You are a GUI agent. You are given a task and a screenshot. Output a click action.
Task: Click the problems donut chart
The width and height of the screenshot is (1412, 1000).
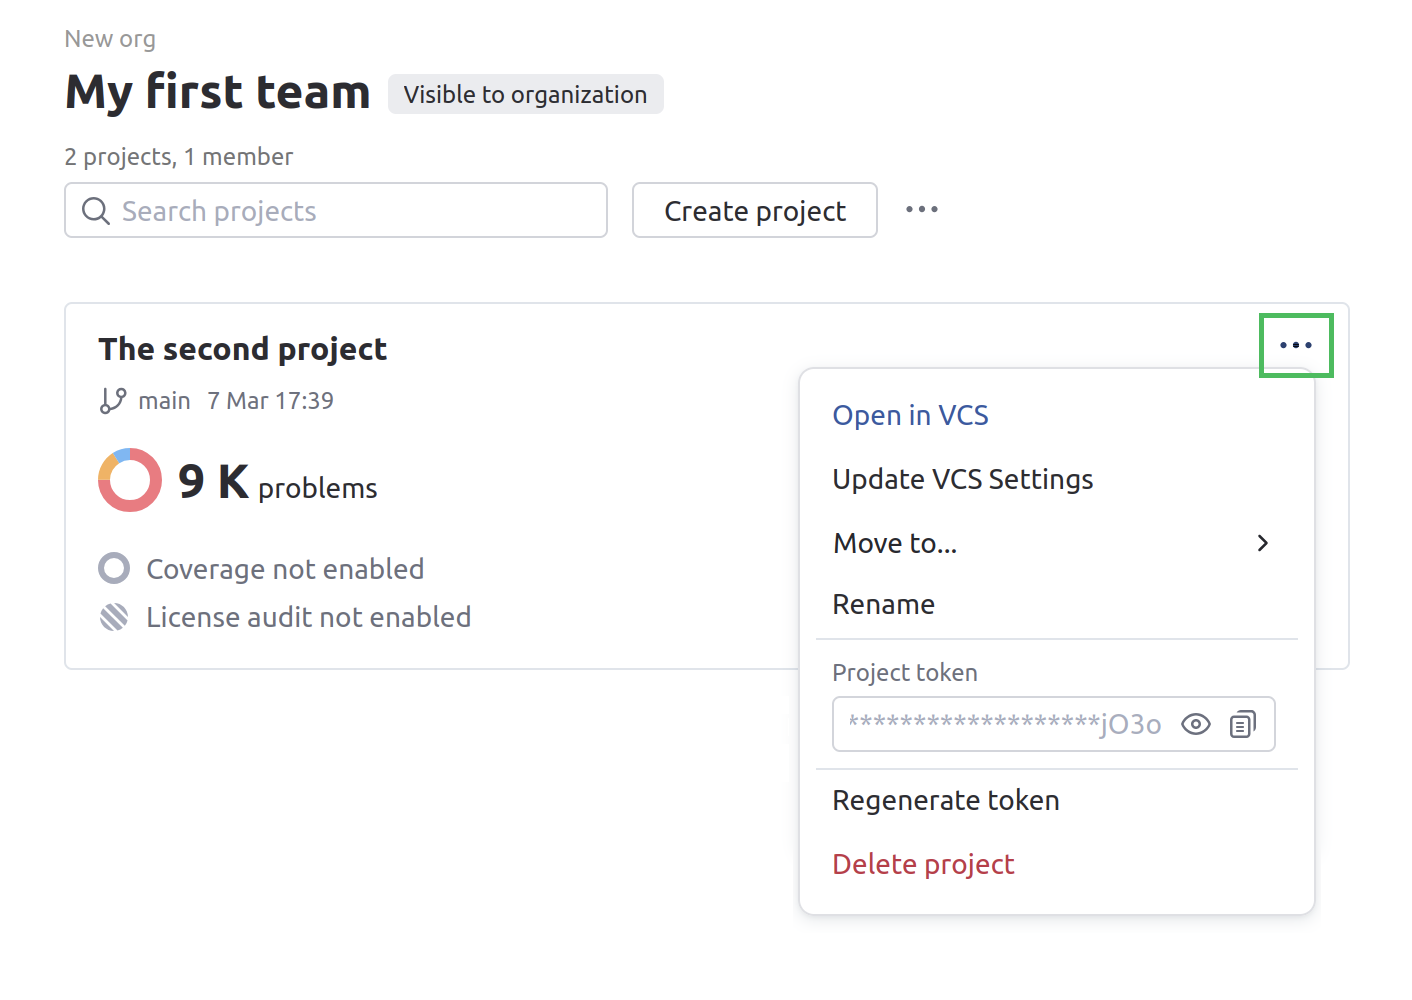[x=129, y=480]
